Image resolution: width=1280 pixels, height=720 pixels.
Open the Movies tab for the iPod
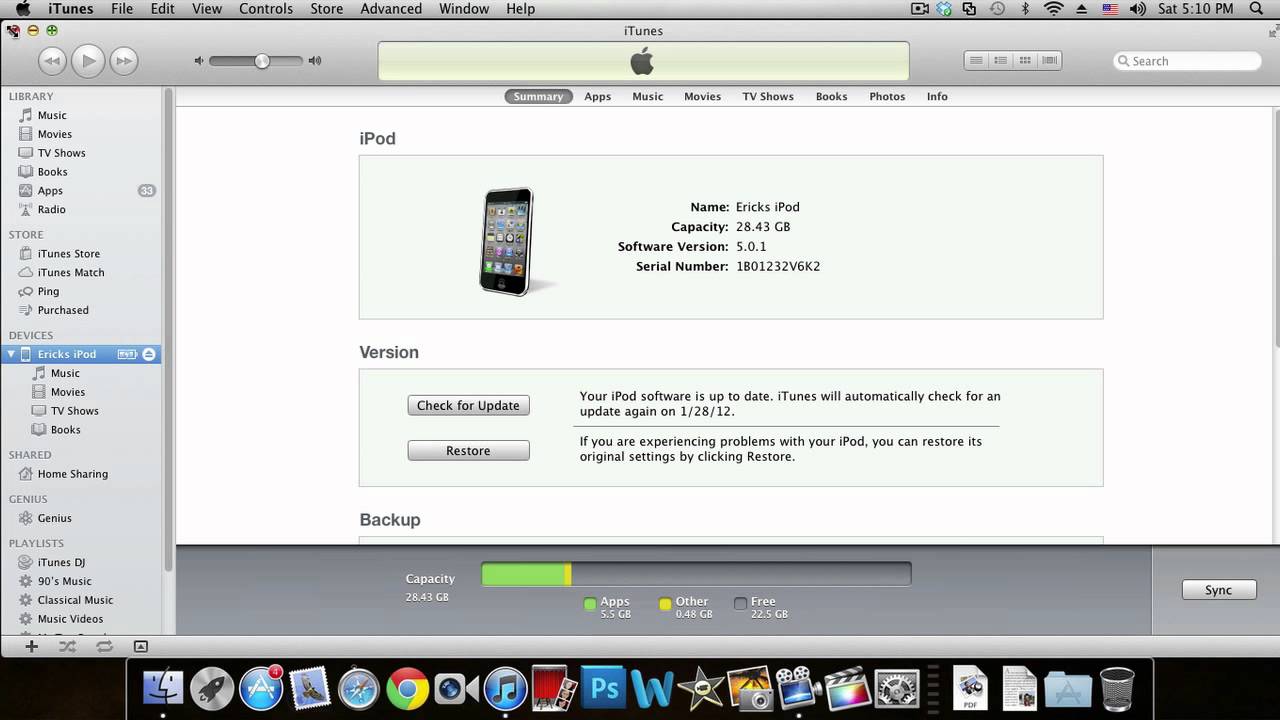click(702, 97)
